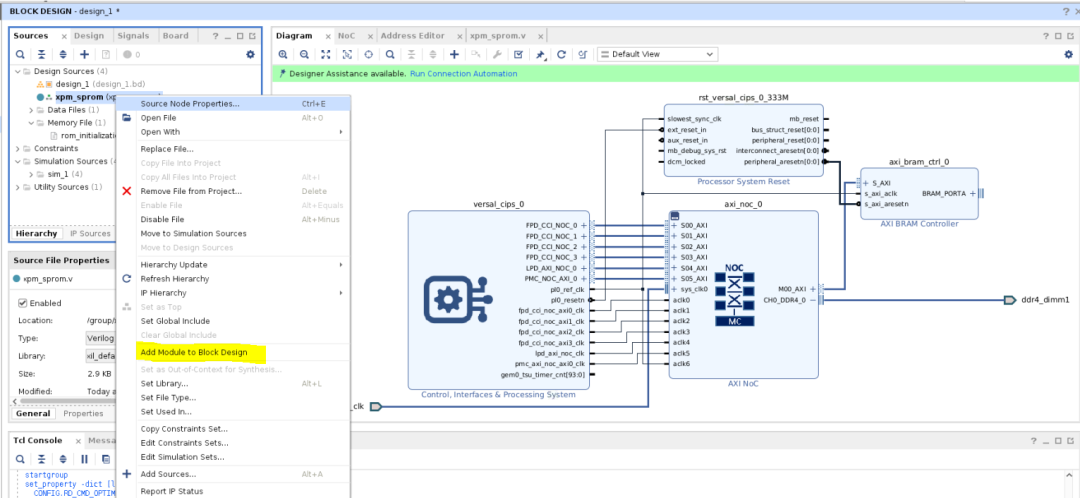Click the Library input field
Screen dimensions: 1080x498
(99, 356)
